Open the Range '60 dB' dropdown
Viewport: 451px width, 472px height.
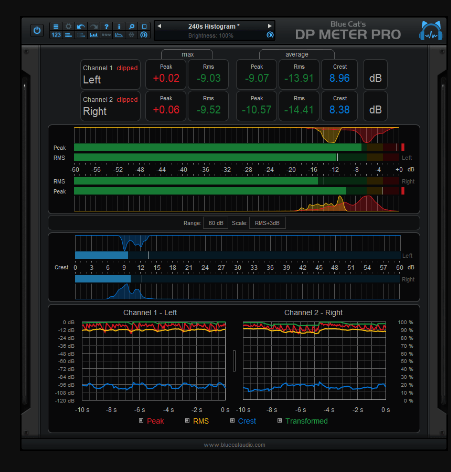[x=215, y=223]
